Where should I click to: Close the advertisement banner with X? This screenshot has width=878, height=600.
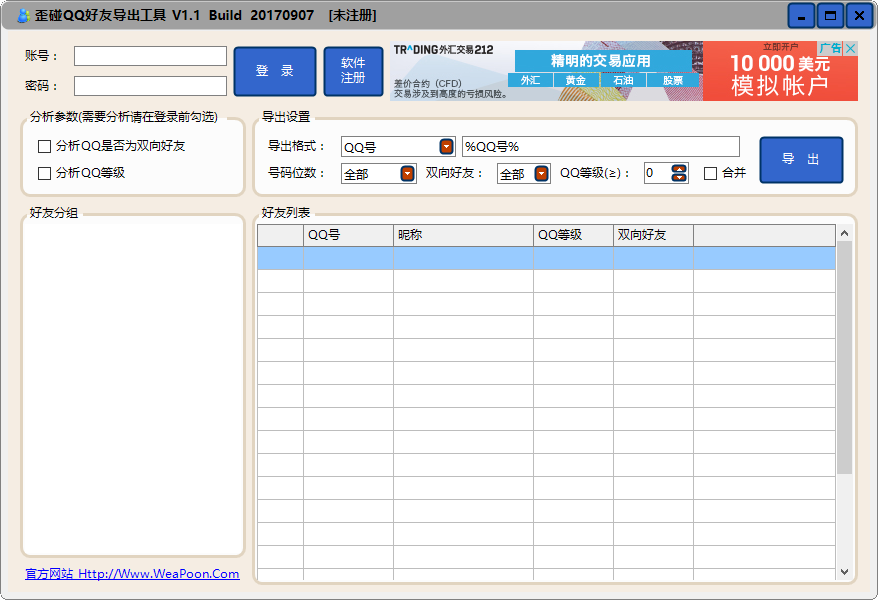point(851,48)
